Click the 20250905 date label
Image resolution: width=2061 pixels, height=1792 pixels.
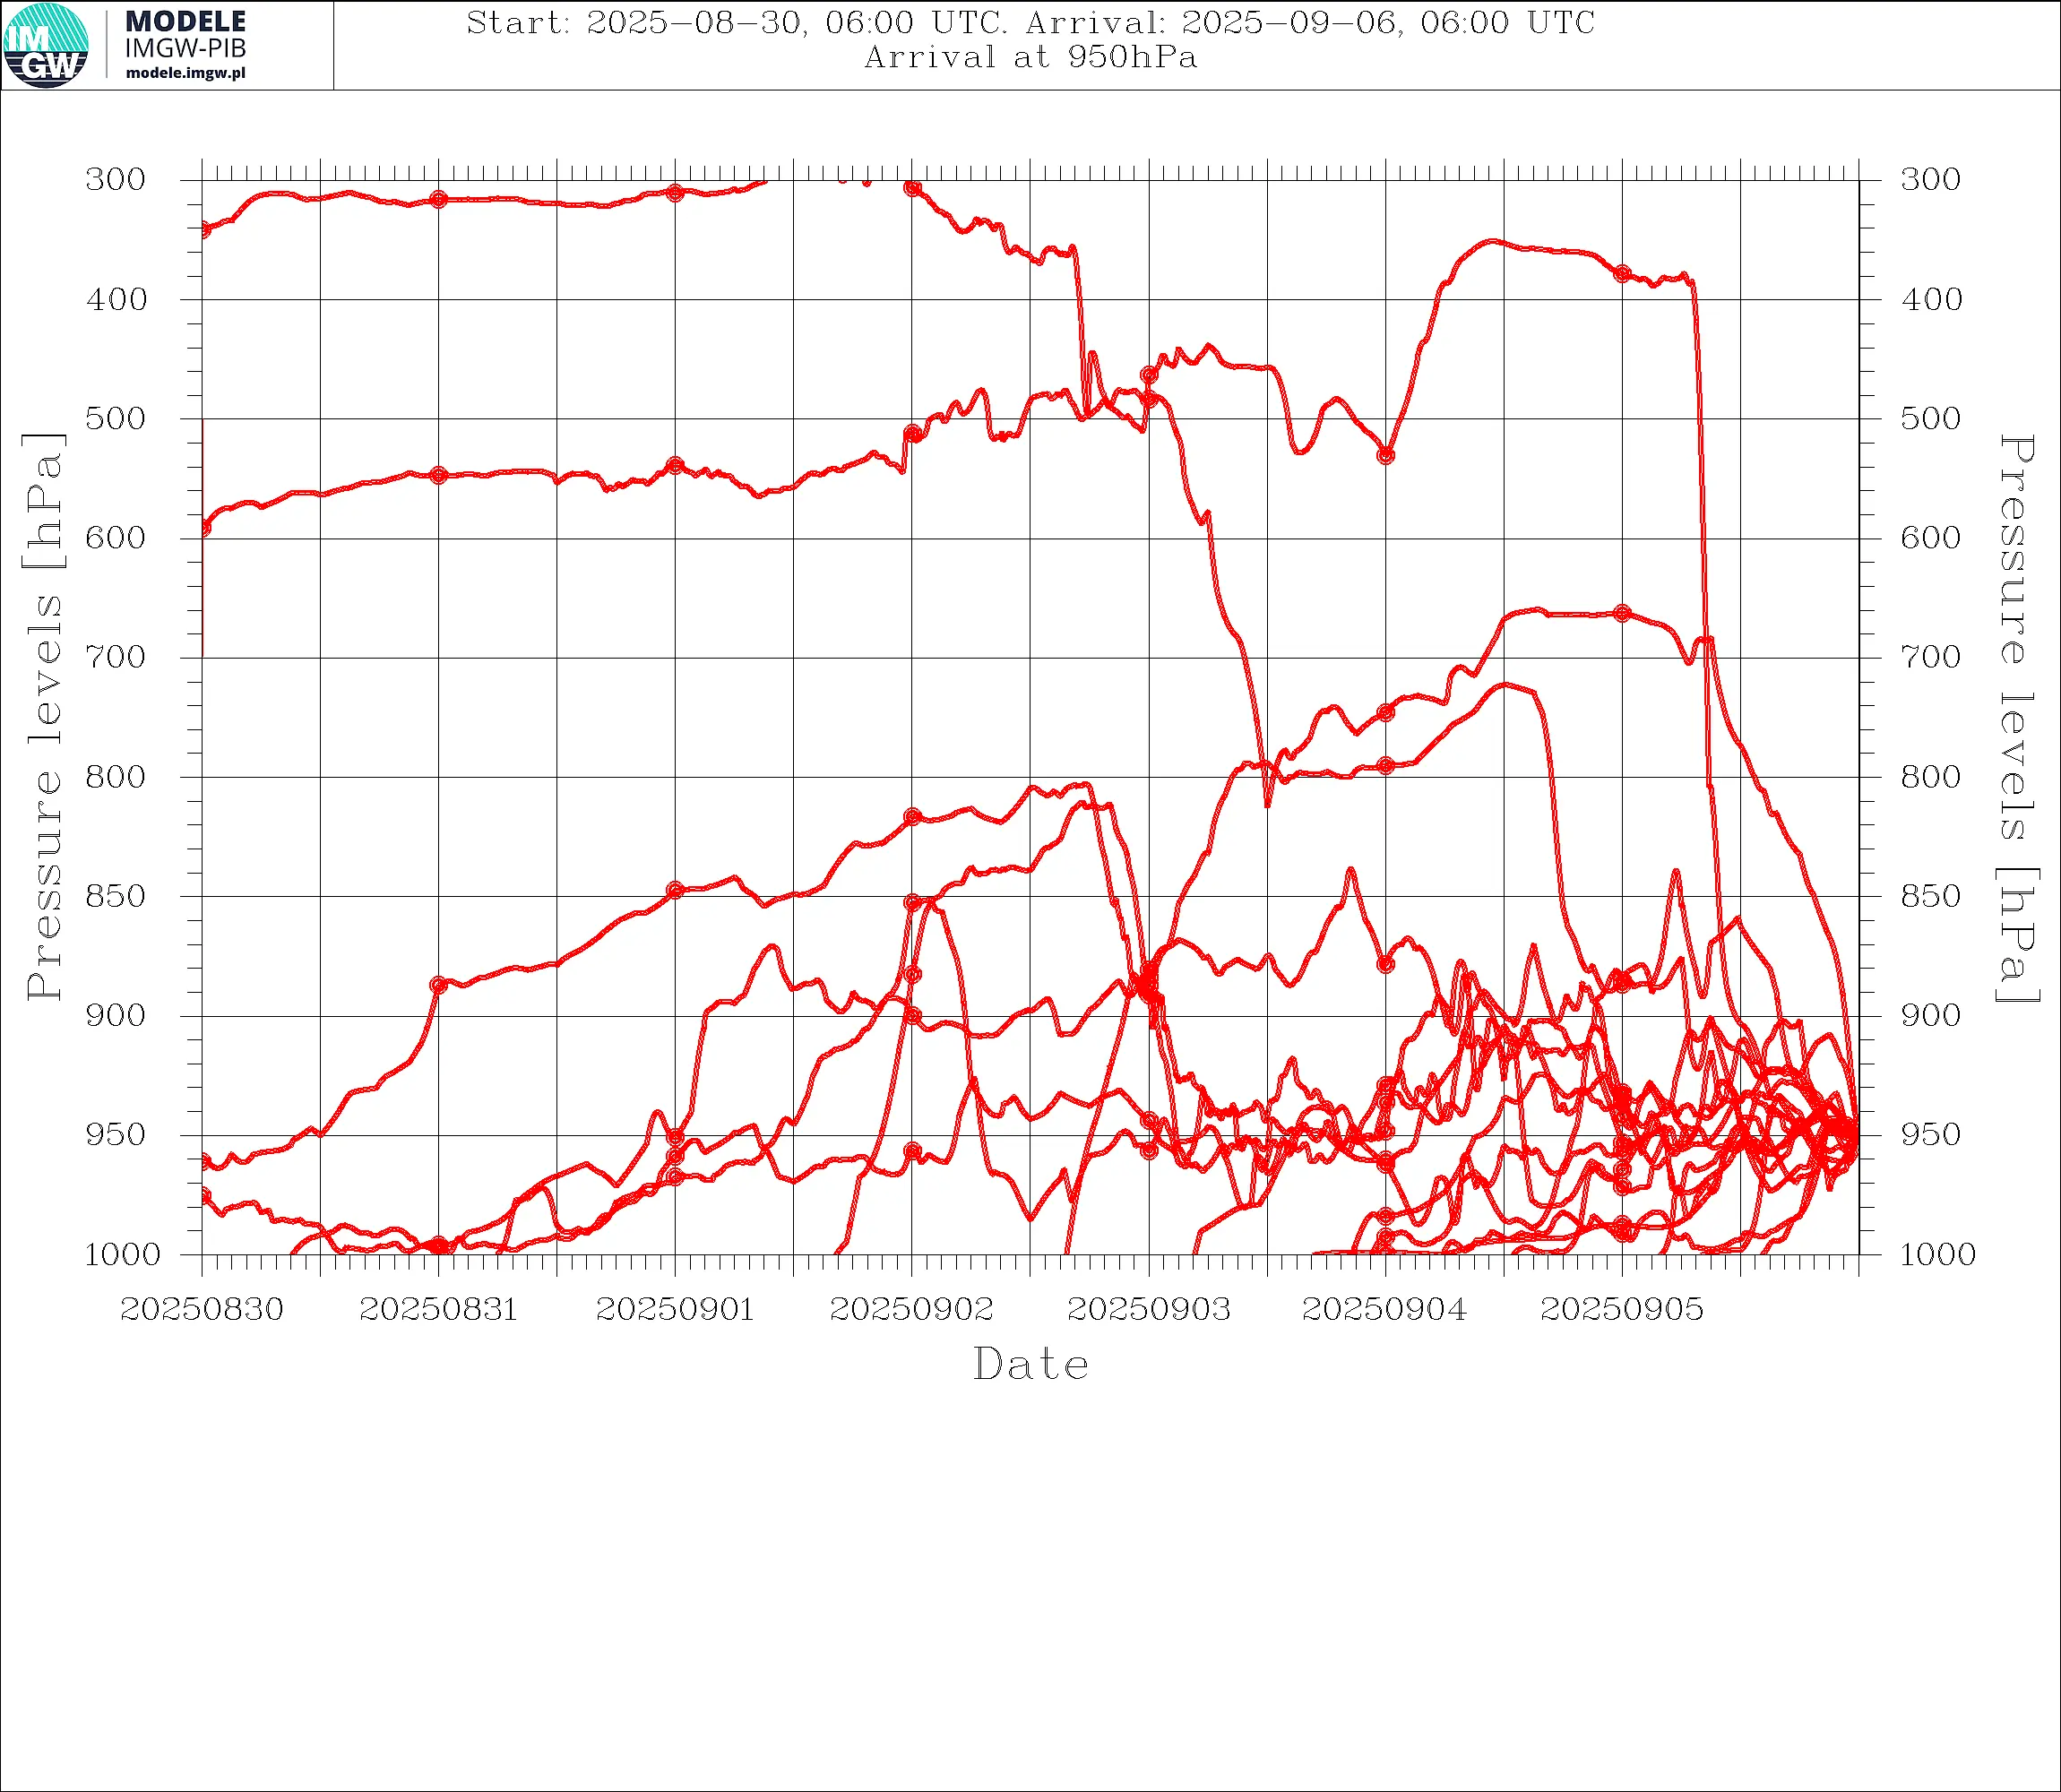pyautogui.click(x=1622, y=1309)
